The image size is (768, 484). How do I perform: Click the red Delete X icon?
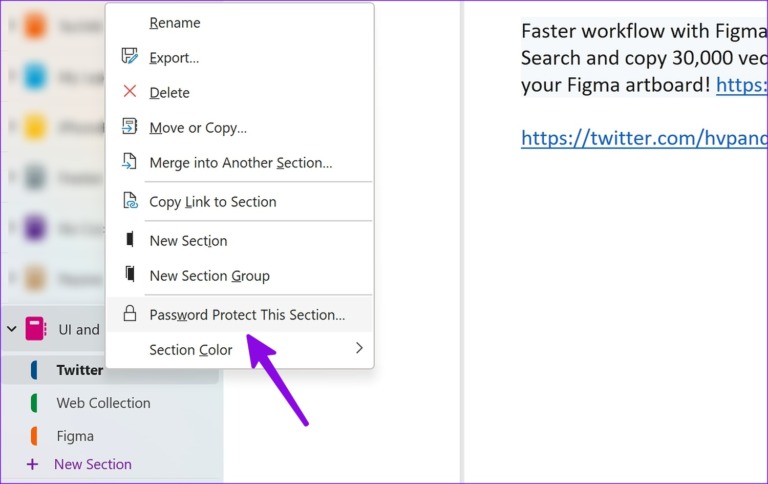129,92
